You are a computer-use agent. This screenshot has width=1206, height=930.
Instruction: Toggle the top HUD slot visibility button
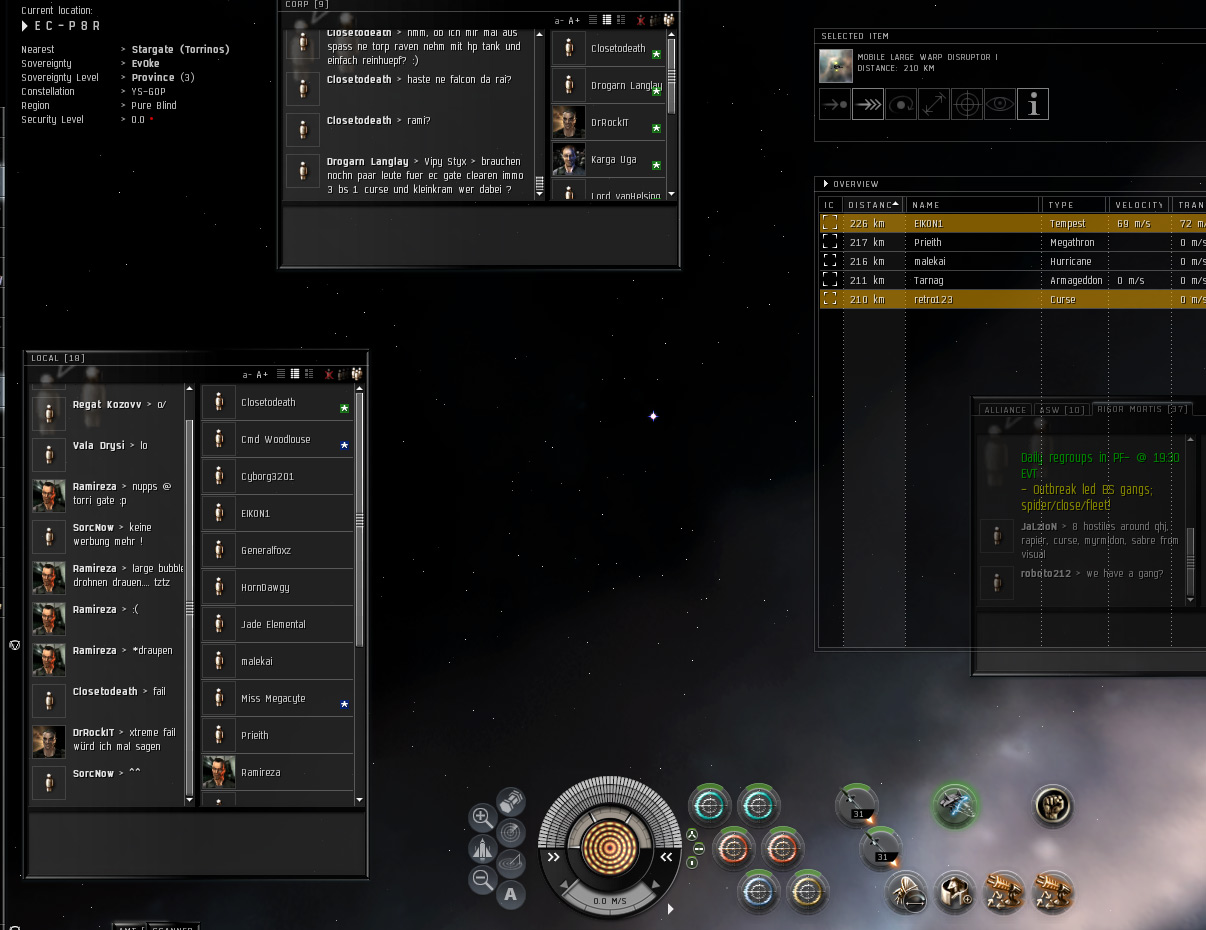click(x=692, y=834)
